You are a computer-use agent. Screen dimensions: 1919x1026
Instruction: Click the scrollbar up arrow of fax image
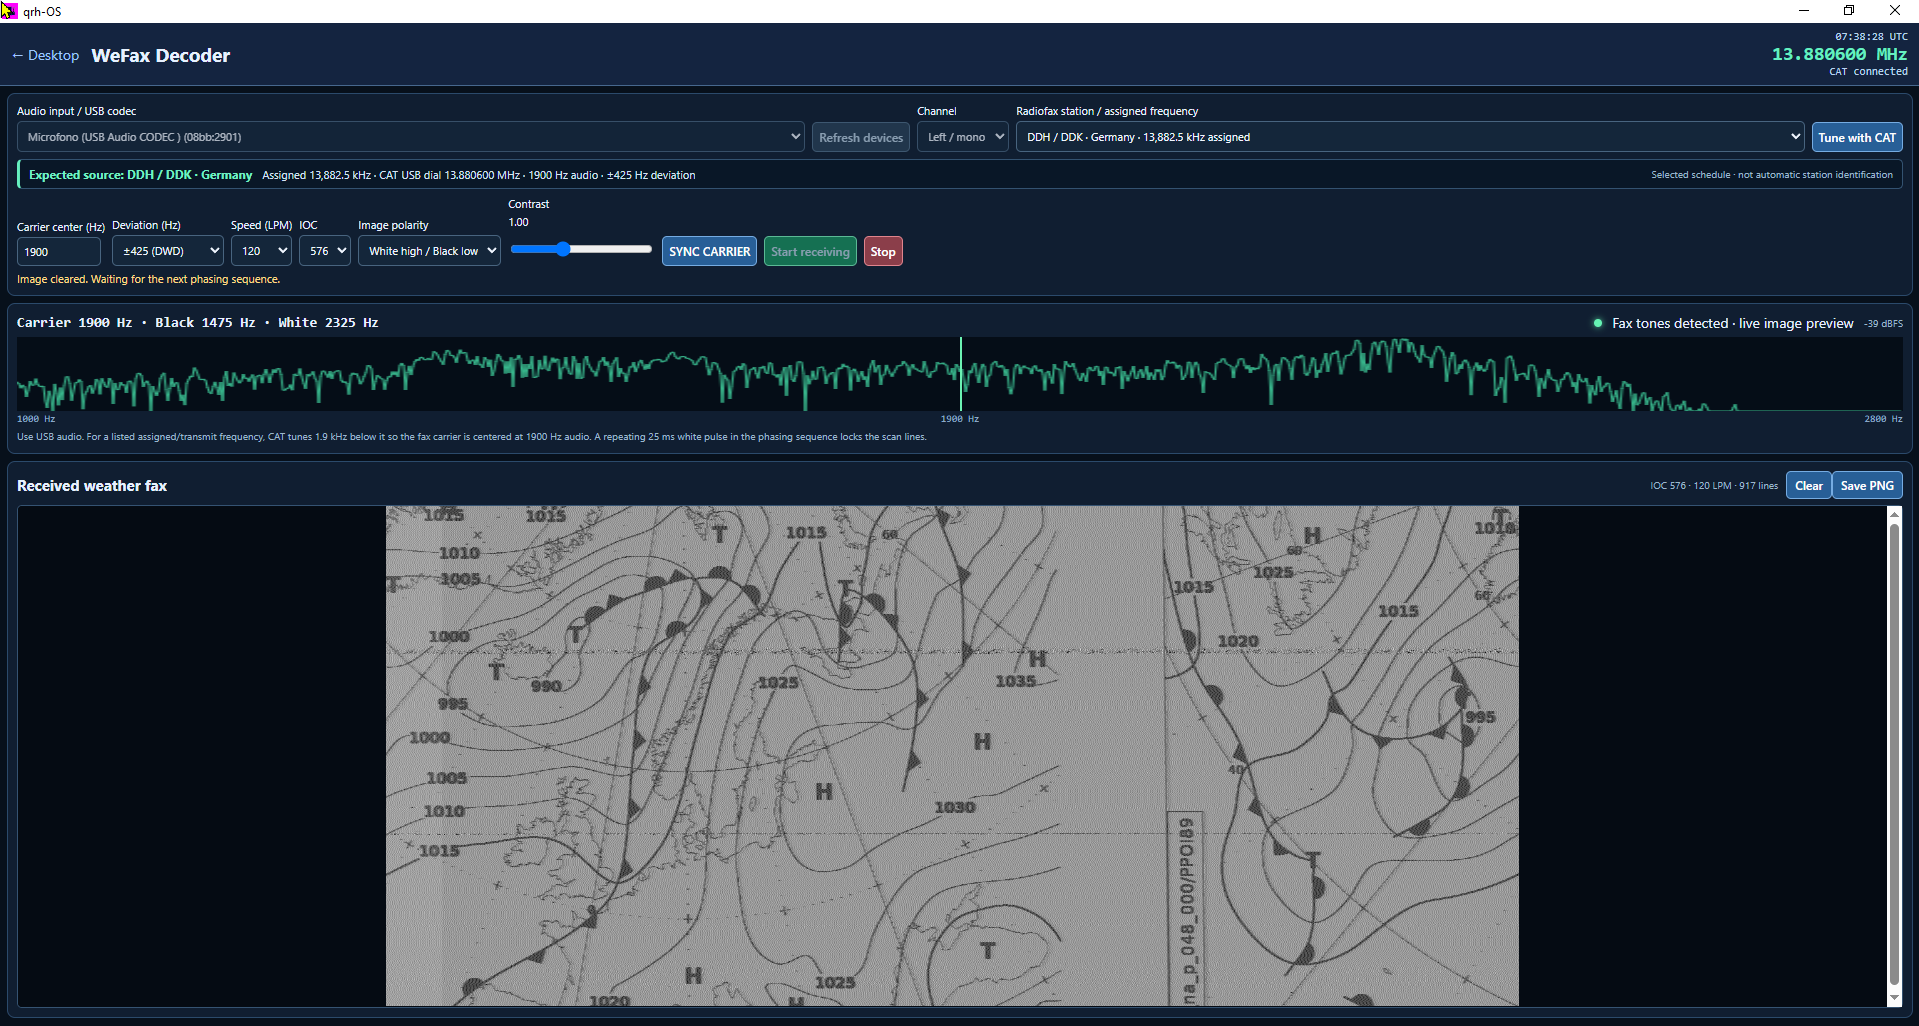pyautogui.click(x=1894, y=514)
